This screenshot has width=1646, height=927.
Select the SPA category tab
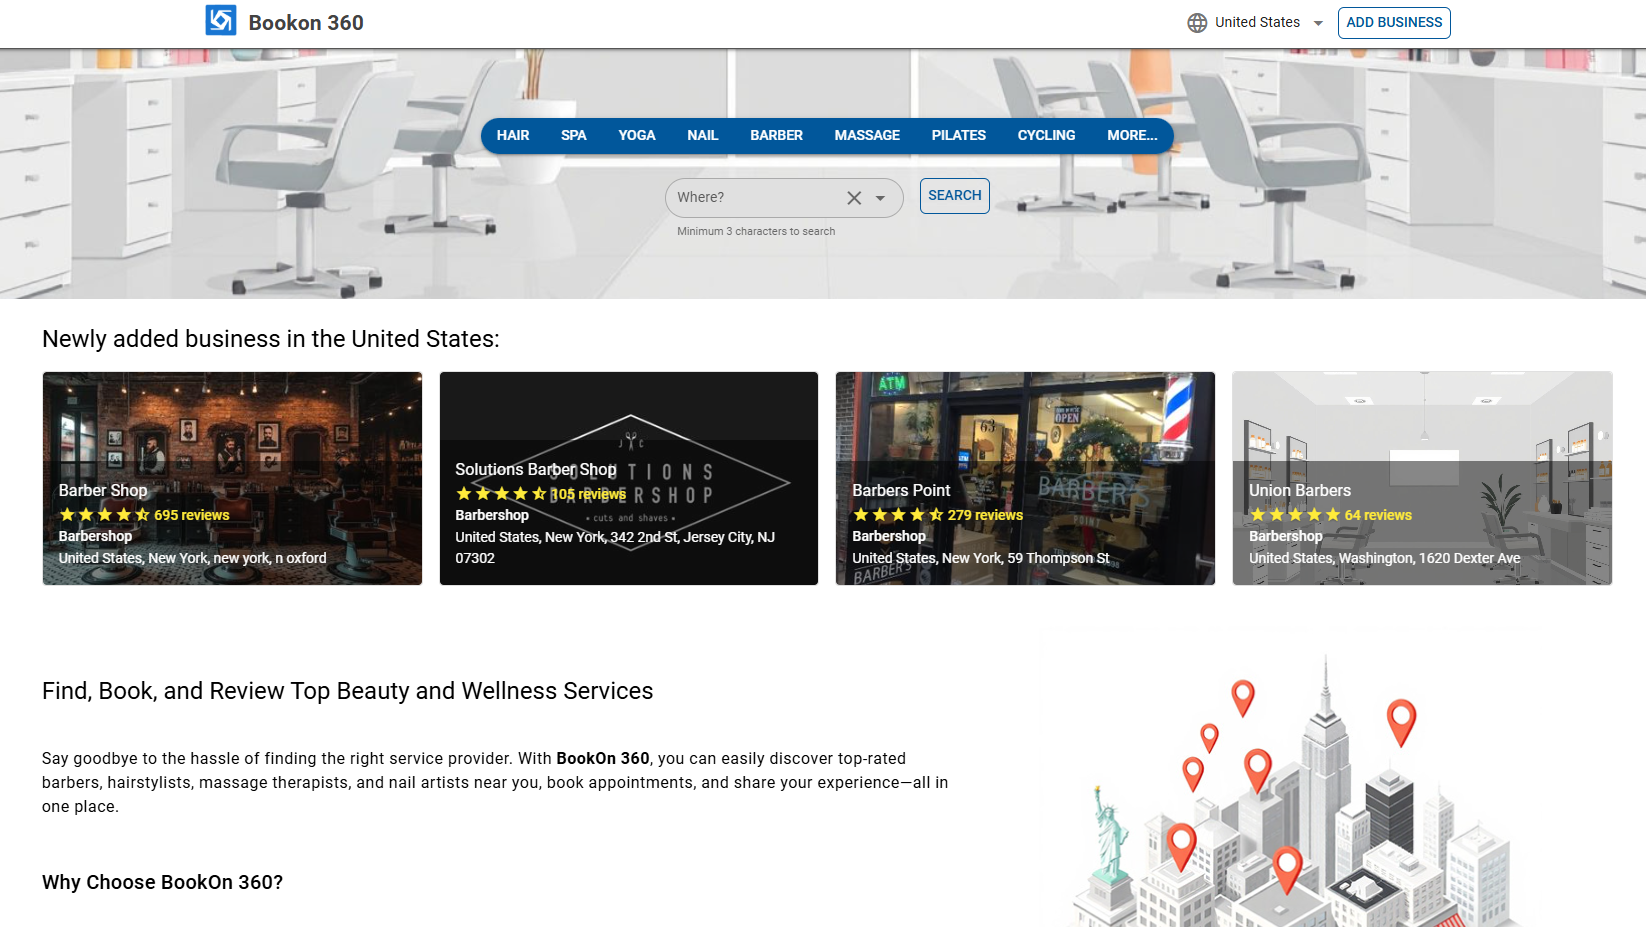(573, 136)
